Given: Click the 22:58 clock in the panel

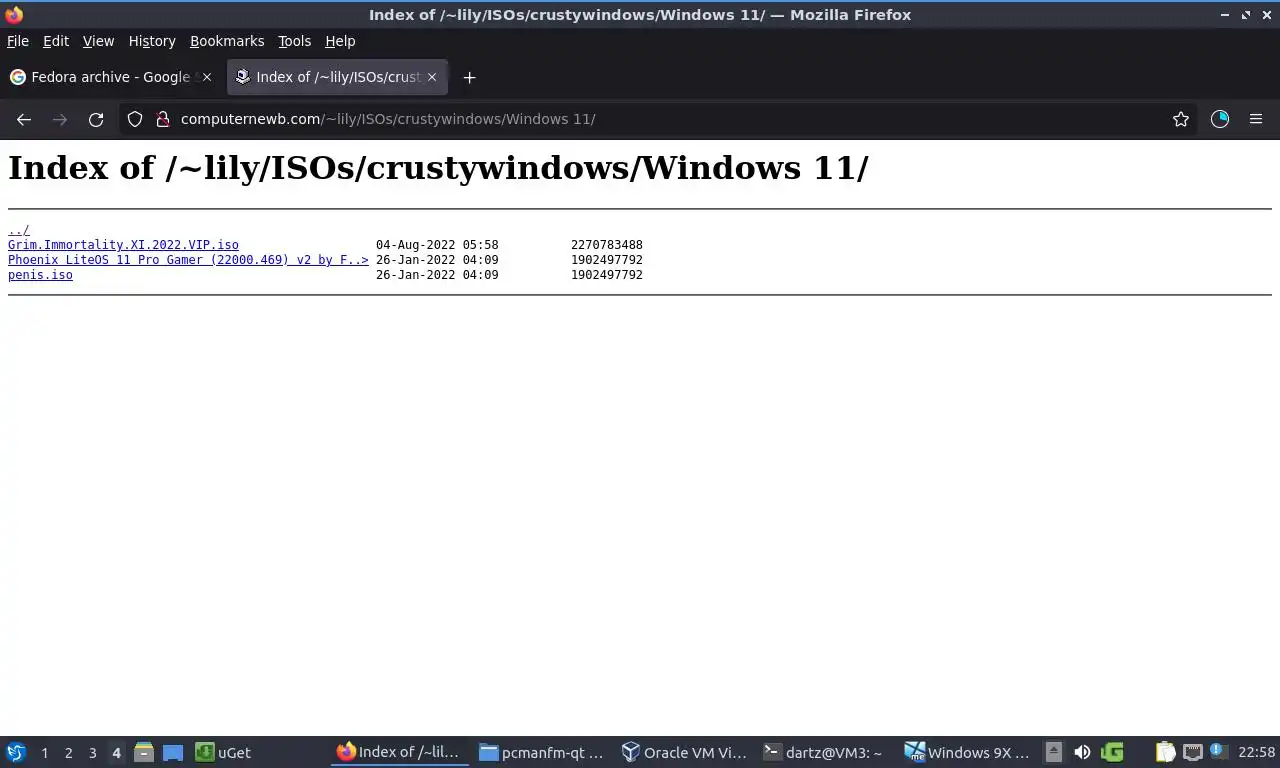Looking at the screenshot, I should click(x=1256, y=752).
